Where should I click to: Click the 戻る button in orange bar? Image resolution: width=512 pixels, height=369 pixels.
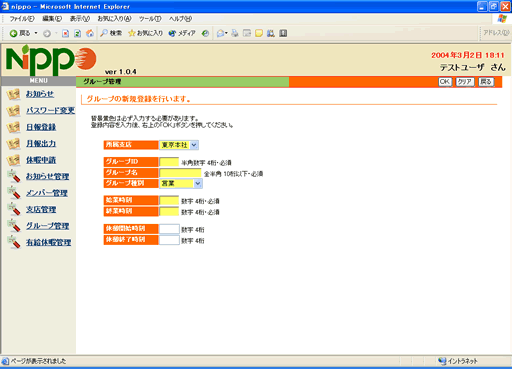coord(486,82)
